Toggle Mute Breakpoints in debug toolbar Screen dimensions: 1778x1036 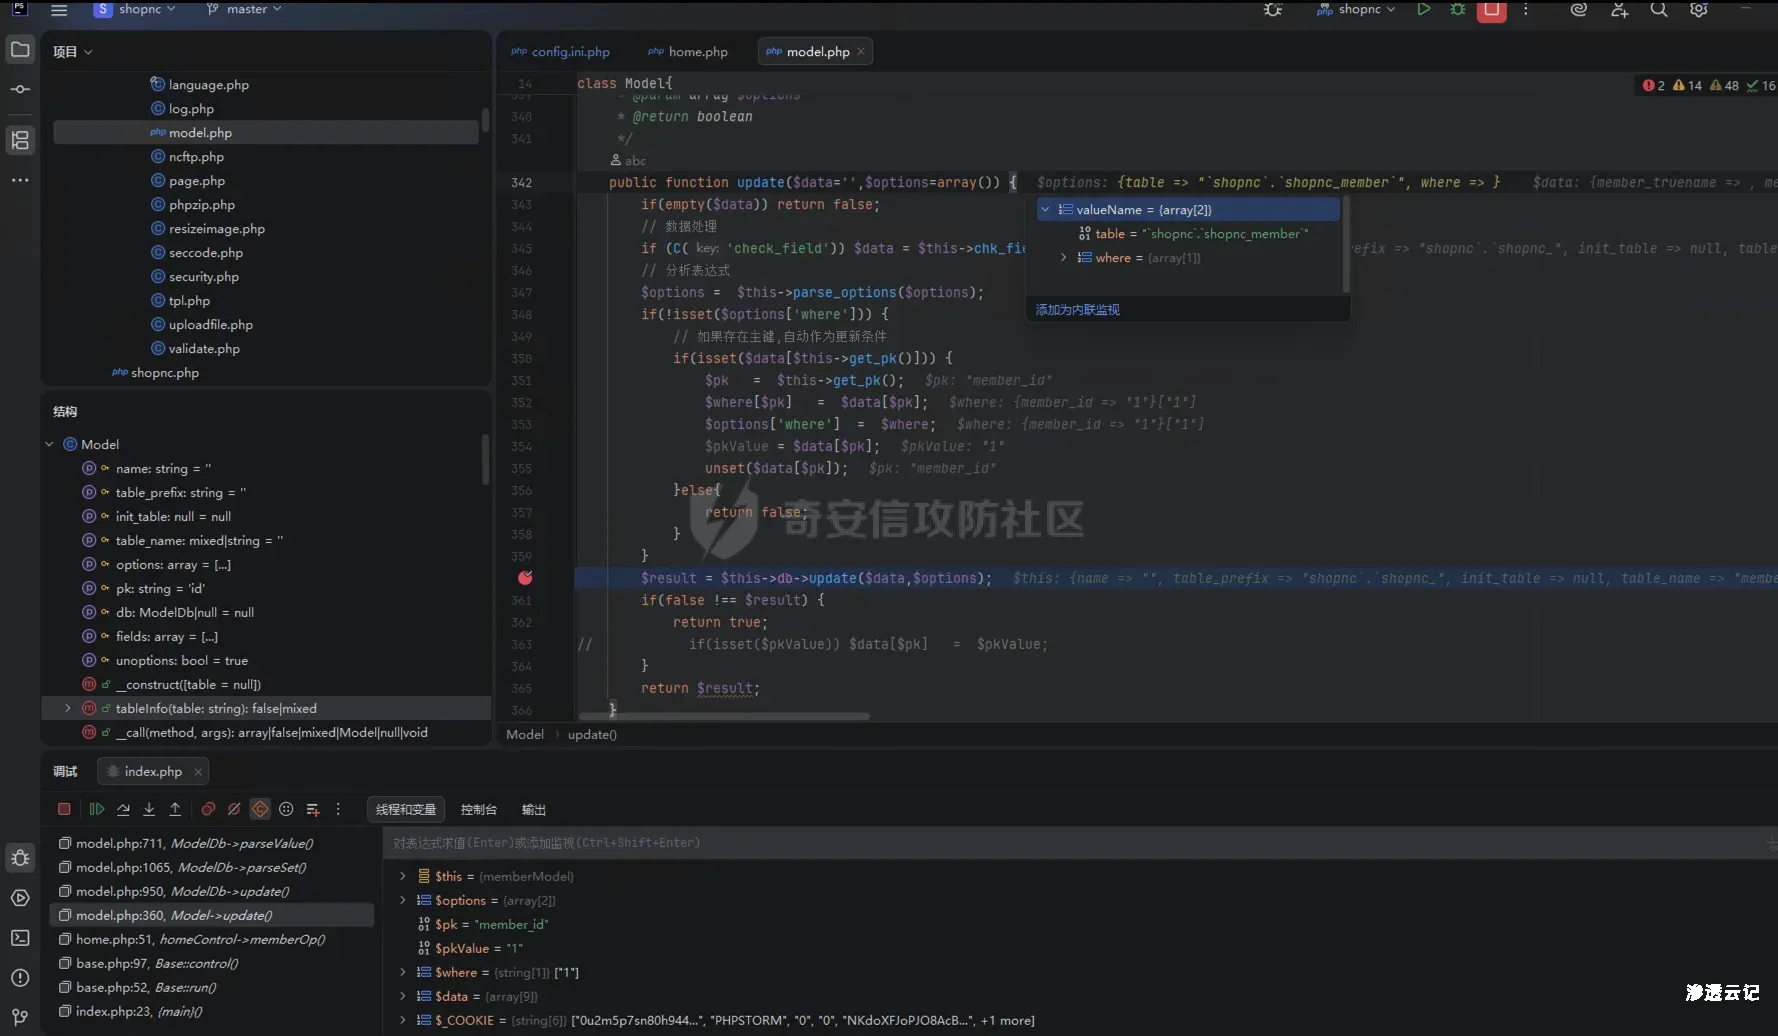(x=234, y=809)
